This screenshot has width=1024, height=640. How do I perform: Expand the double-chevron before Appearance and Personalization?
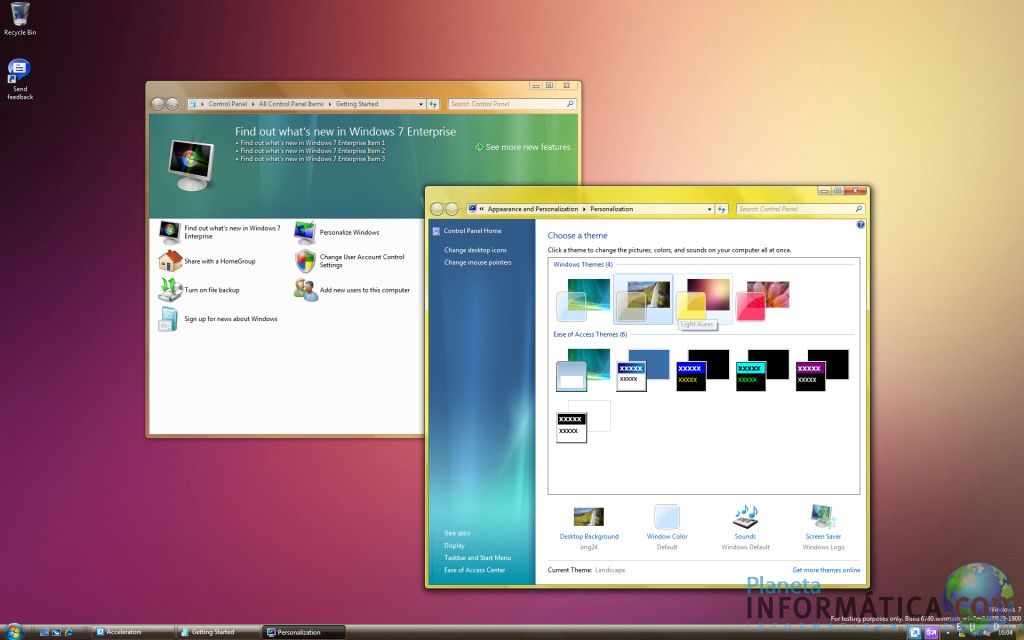click(x=482, y=209)
